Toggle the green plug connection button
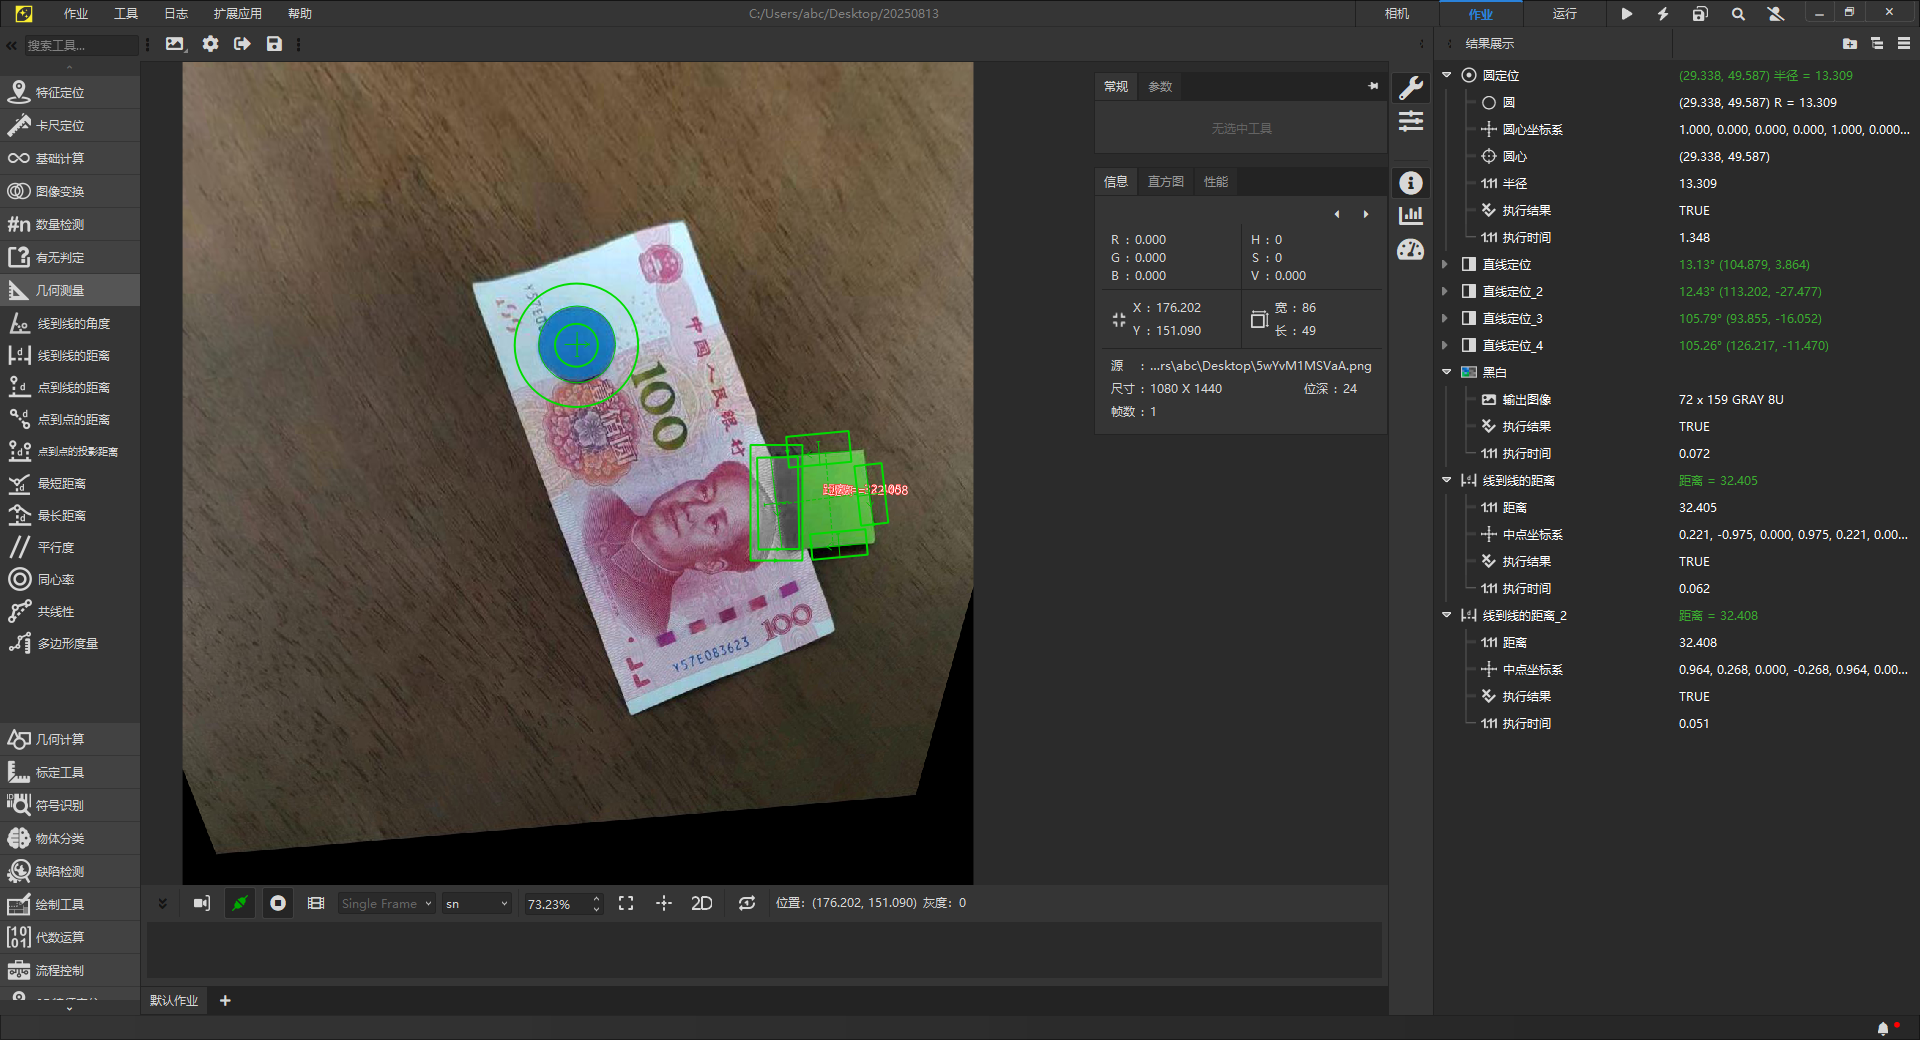 tap(240, 903)
